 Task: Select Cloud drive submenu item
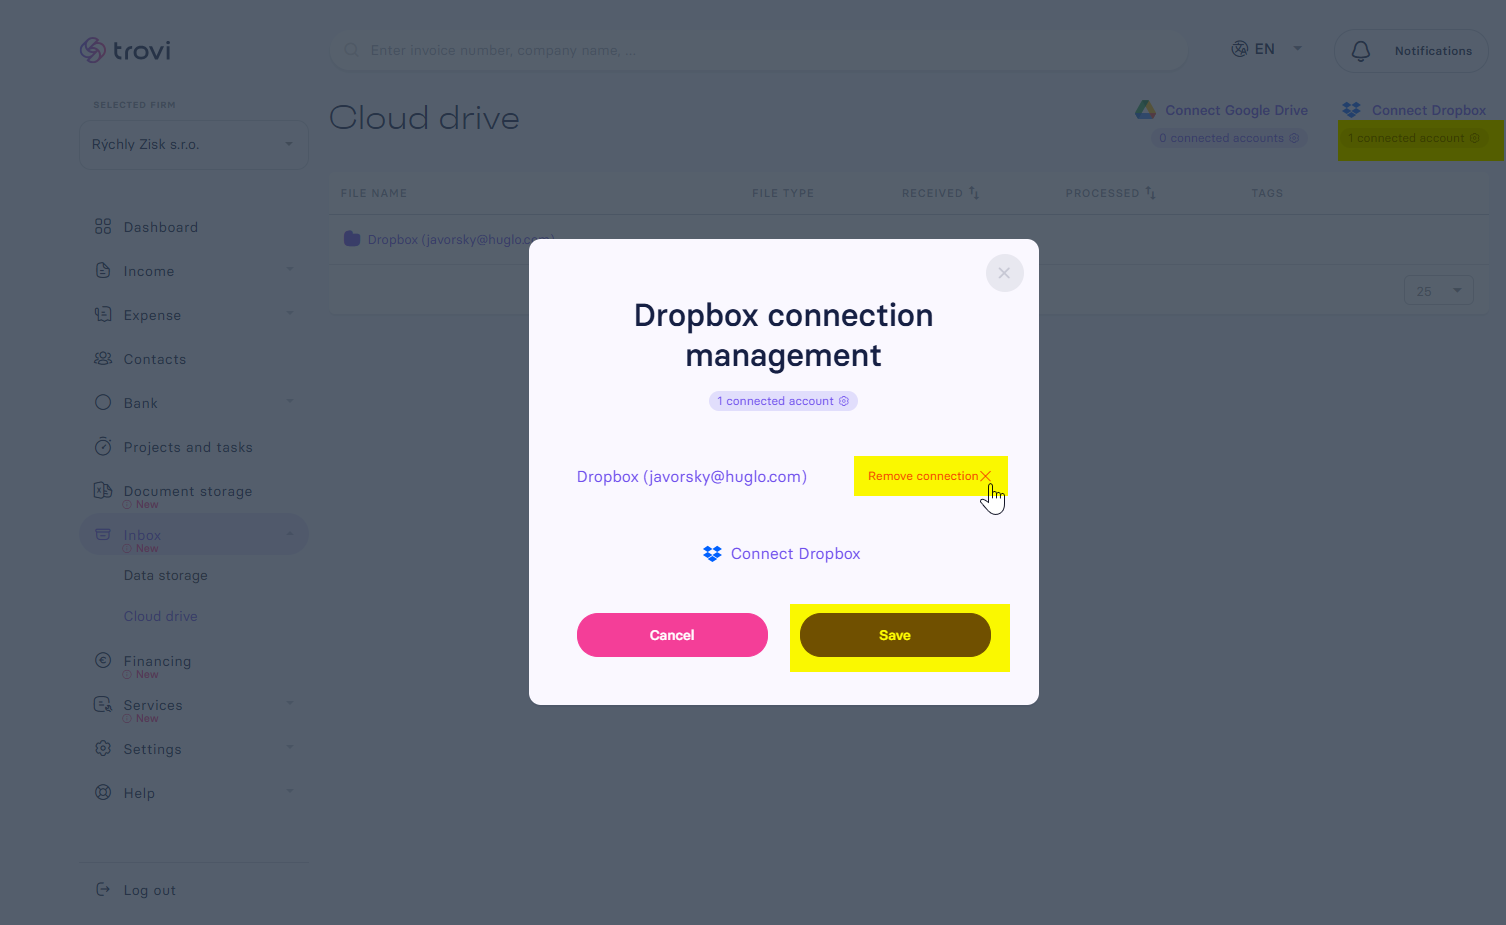161,616
